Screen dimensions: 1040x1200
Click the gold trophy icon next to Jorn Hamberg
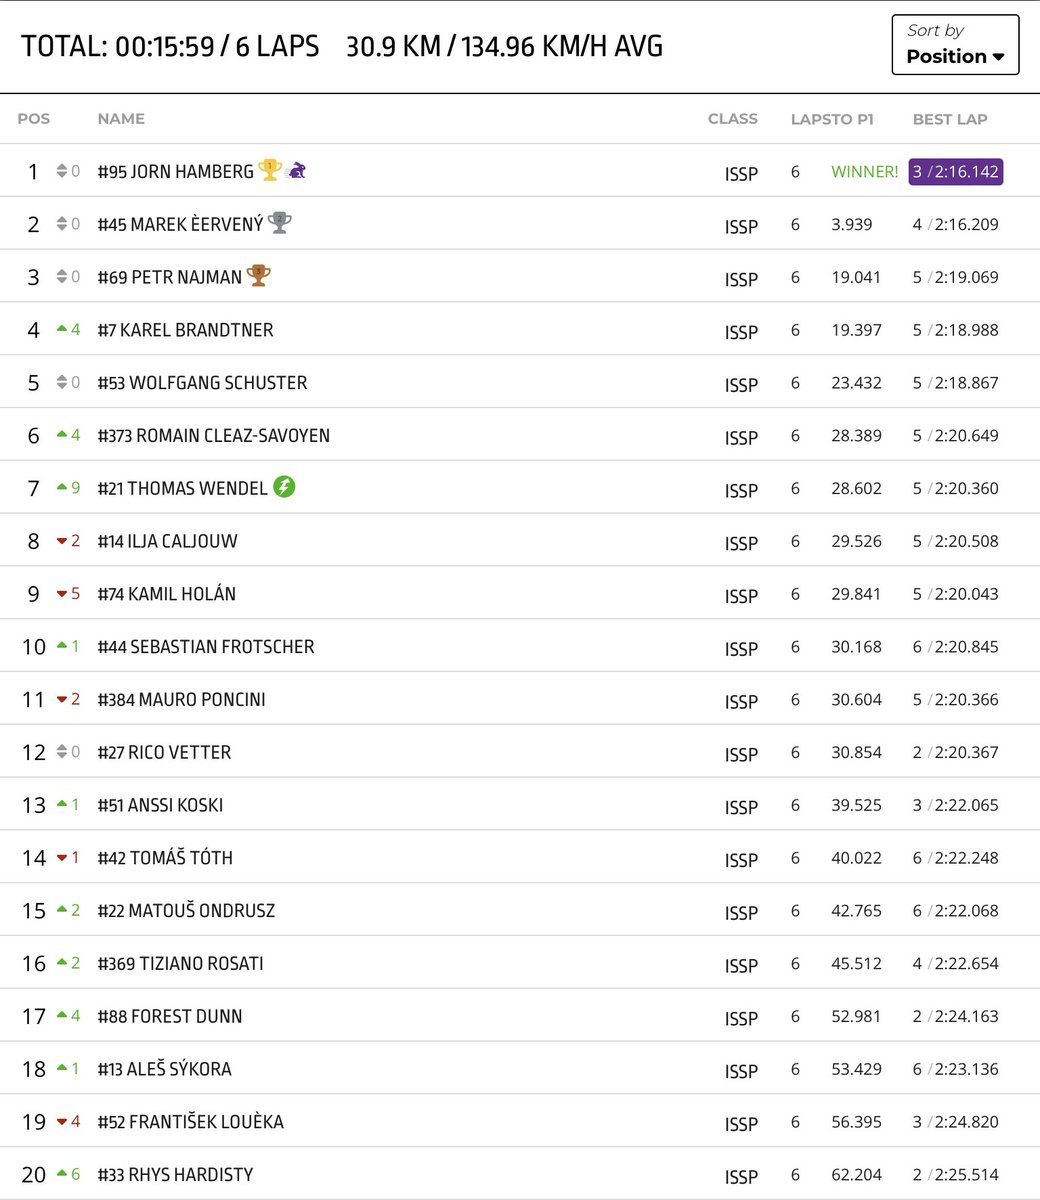269,170
